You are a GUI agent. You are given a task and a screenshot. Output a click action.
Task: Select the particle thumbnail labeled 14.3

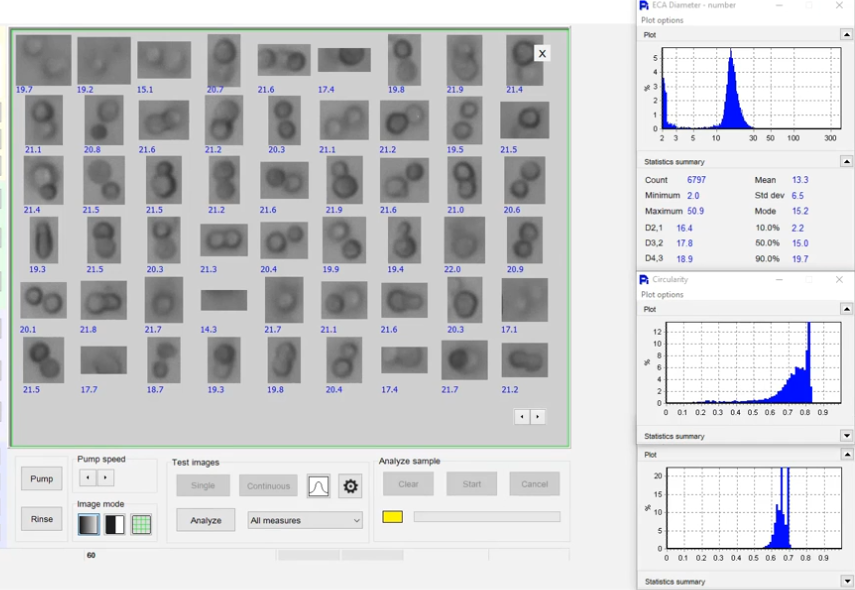(x=224, y=300)
